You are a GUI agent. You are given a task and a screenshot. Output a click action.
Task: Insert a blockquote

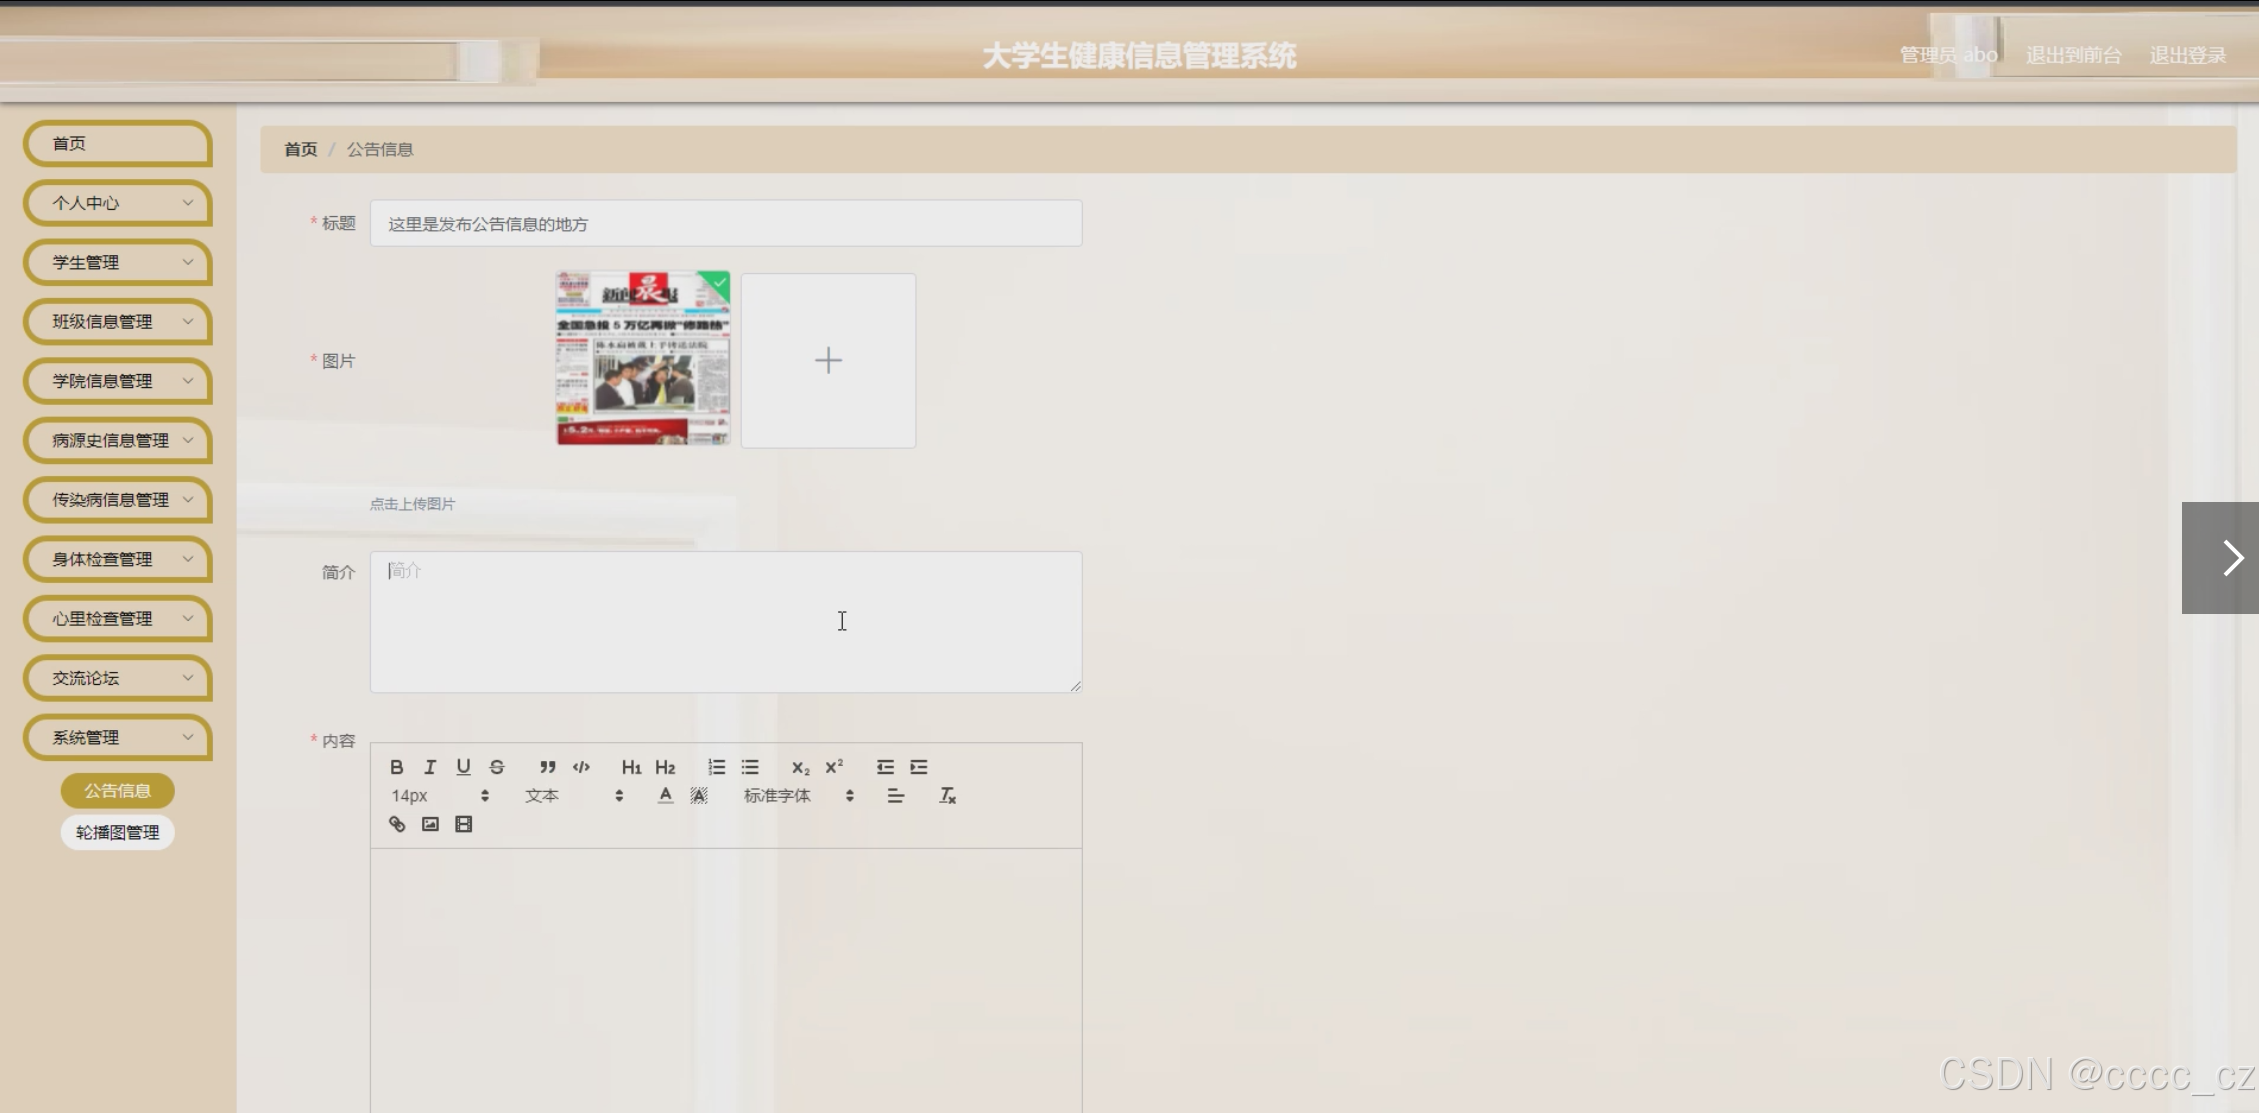547,767
